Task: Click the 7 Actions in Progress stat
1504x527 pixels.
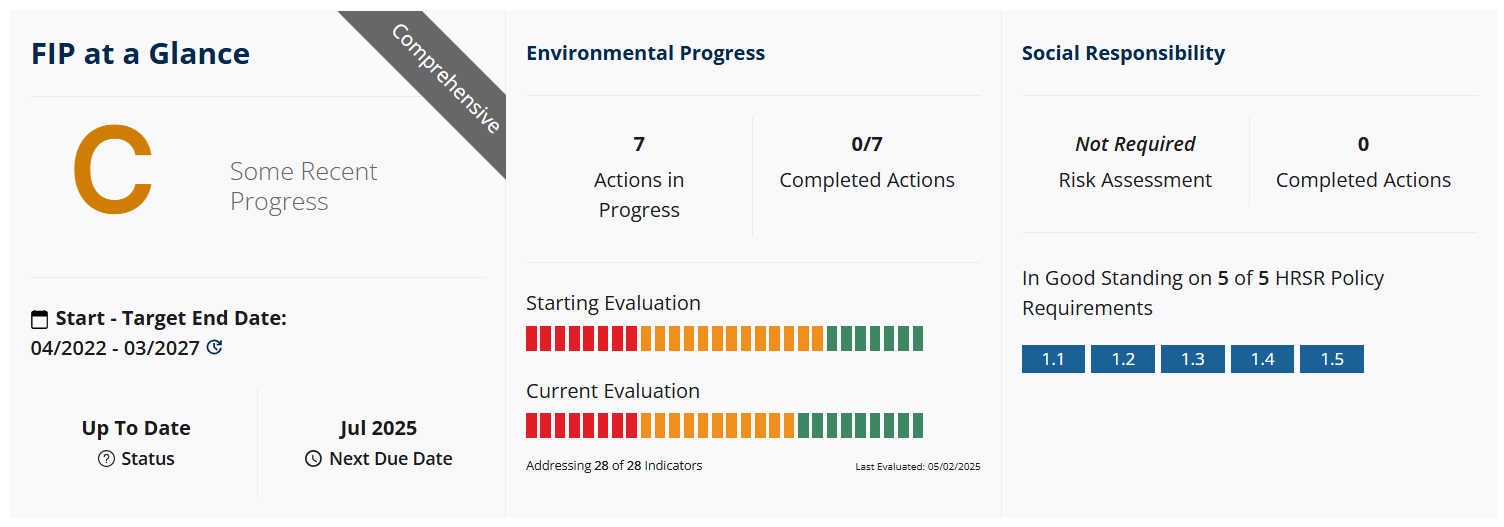Action: (639, 177)
